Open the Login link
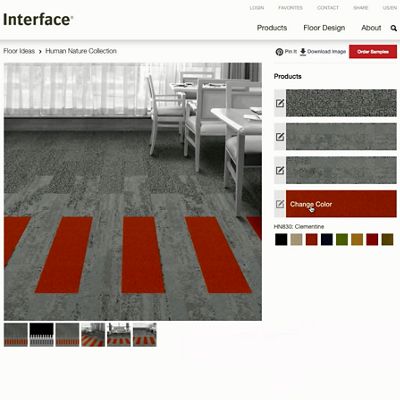This screenshot has width=400, height=400. pyautogui.click(x=257, y=8)
